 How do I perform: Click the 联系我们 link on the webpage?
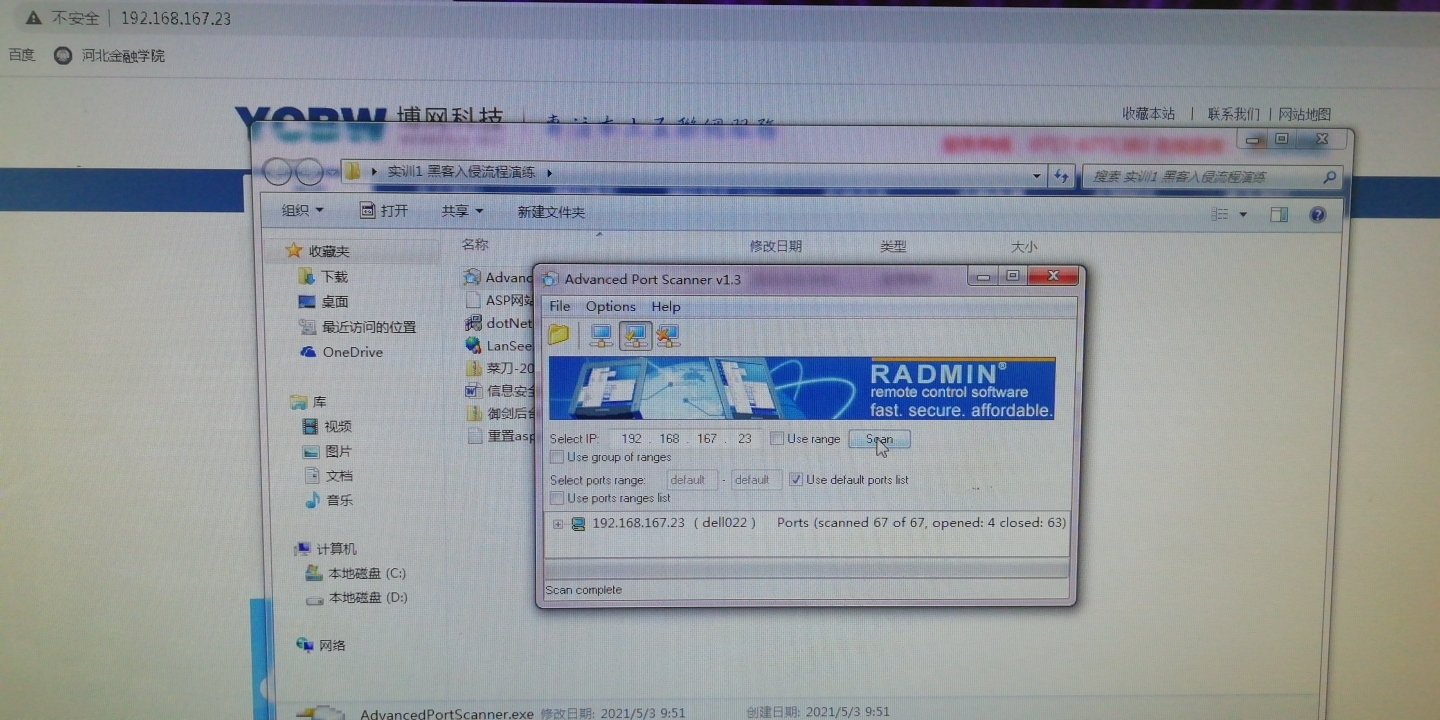[1233, 114]
